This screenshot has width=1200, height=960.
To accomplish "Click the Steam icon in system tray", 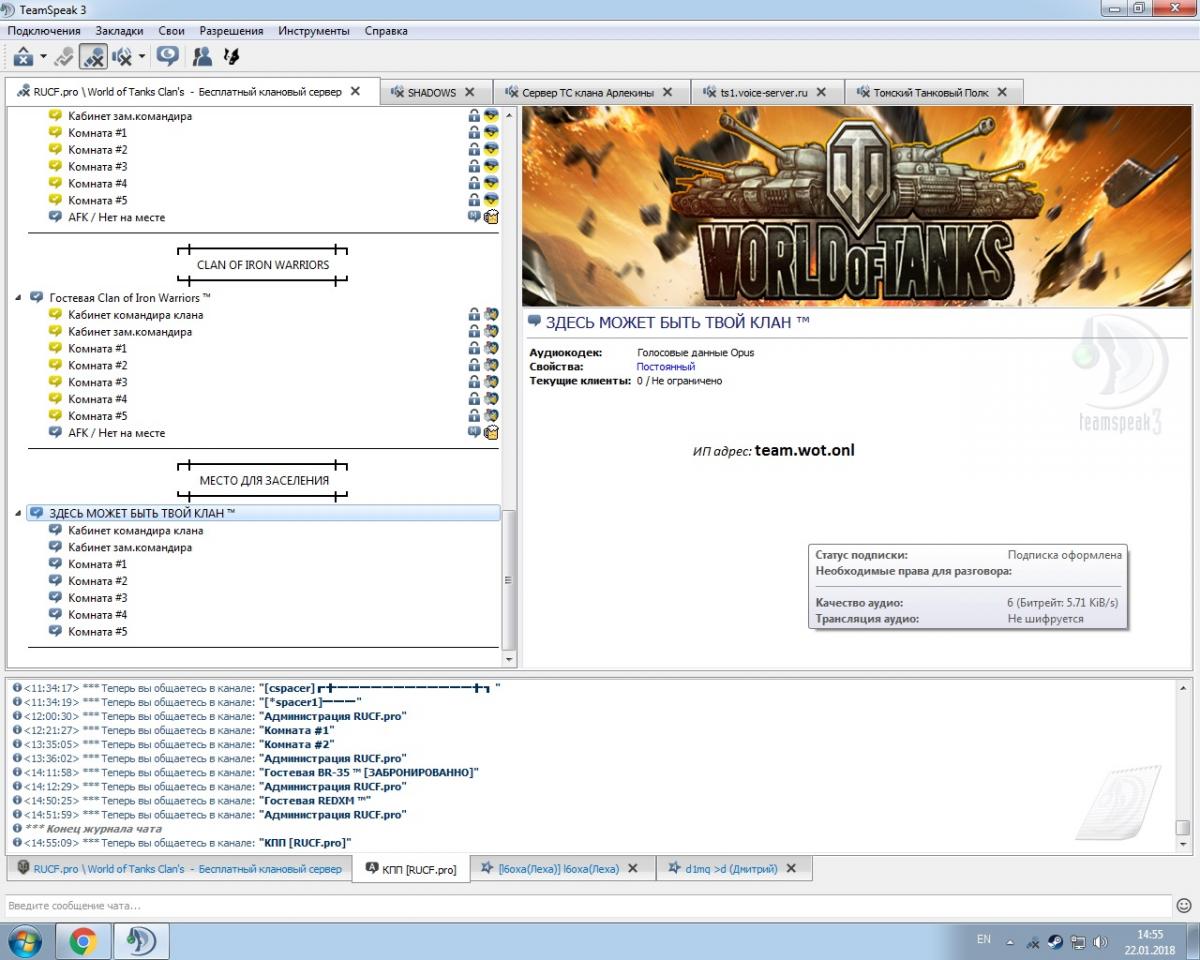I will point(1055,941).
